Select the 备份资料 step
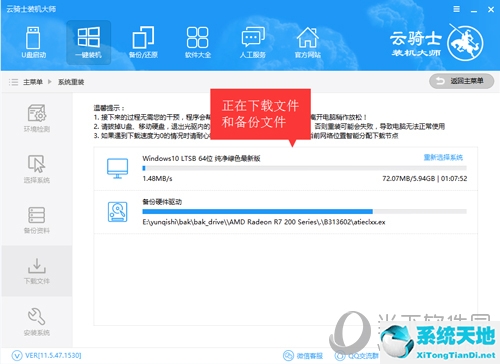500x364 pixels. (x=37, y=220)
